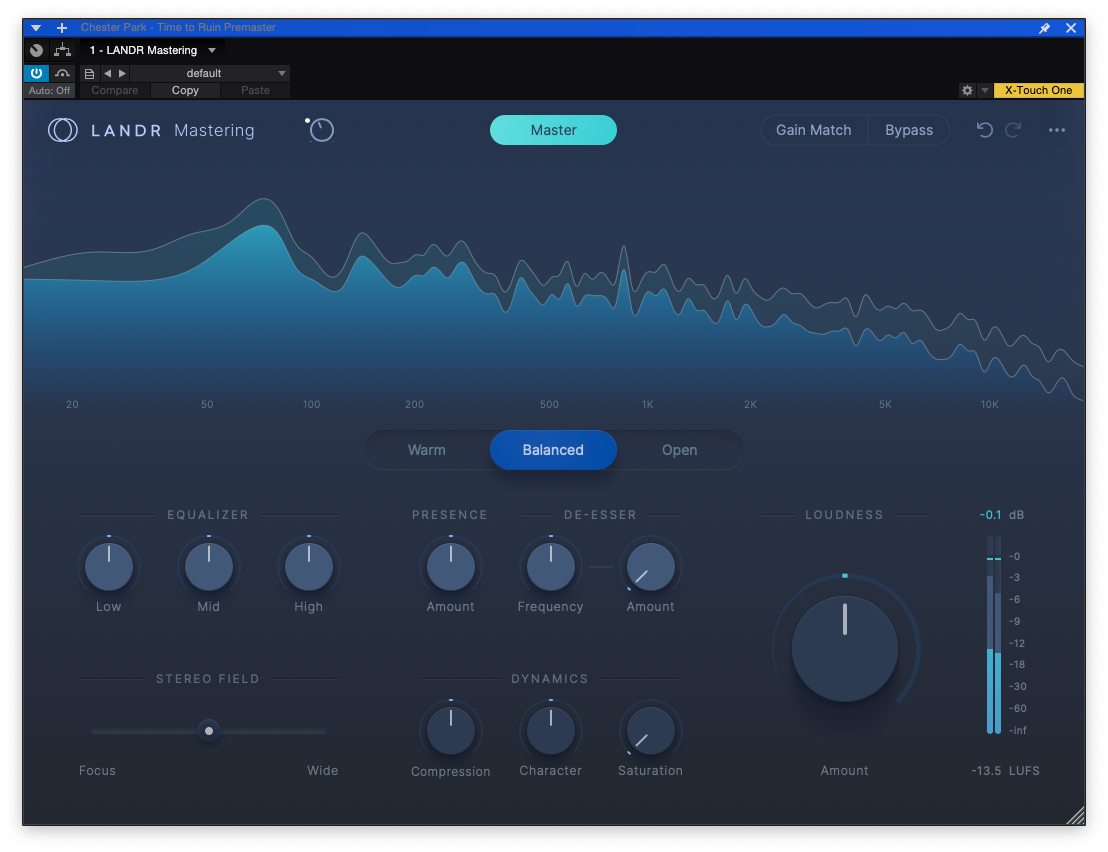This screenshot has width=1108, height=852.
Task: Open the window dropdown triangle in title bar
Action: coord(36,28)
